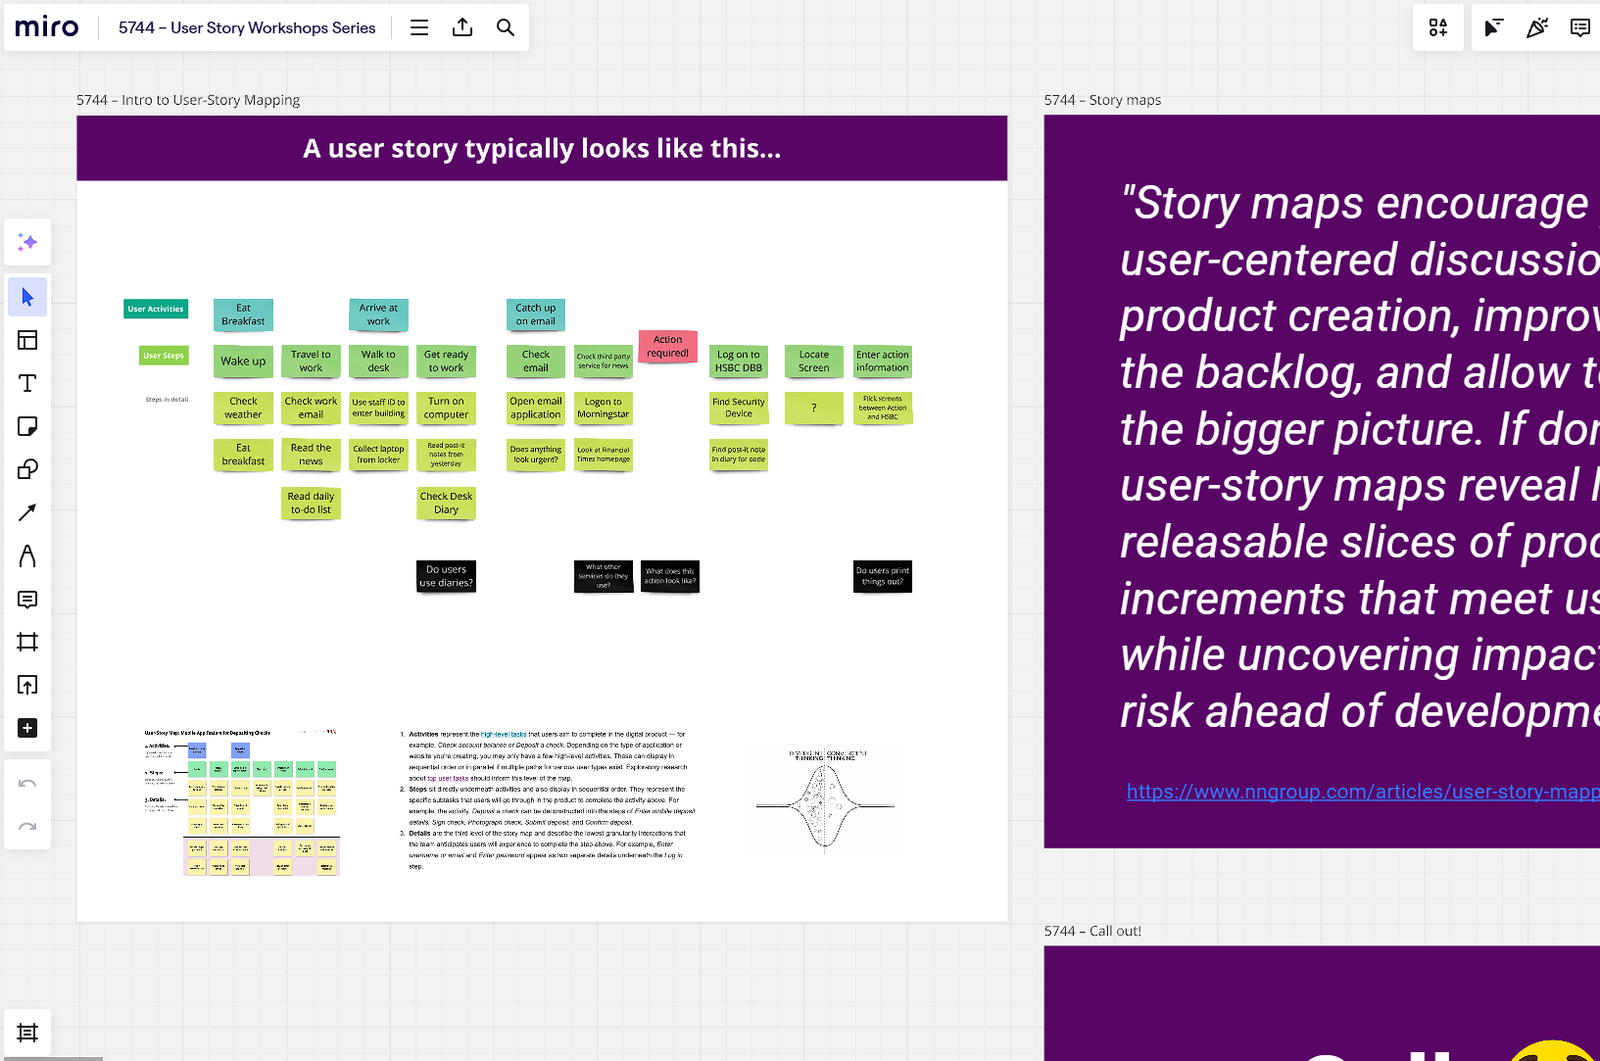The width and height of the screenshot is (1600, 1061).
Task: Open the apps icon top right
Action: coord(1438,27)
